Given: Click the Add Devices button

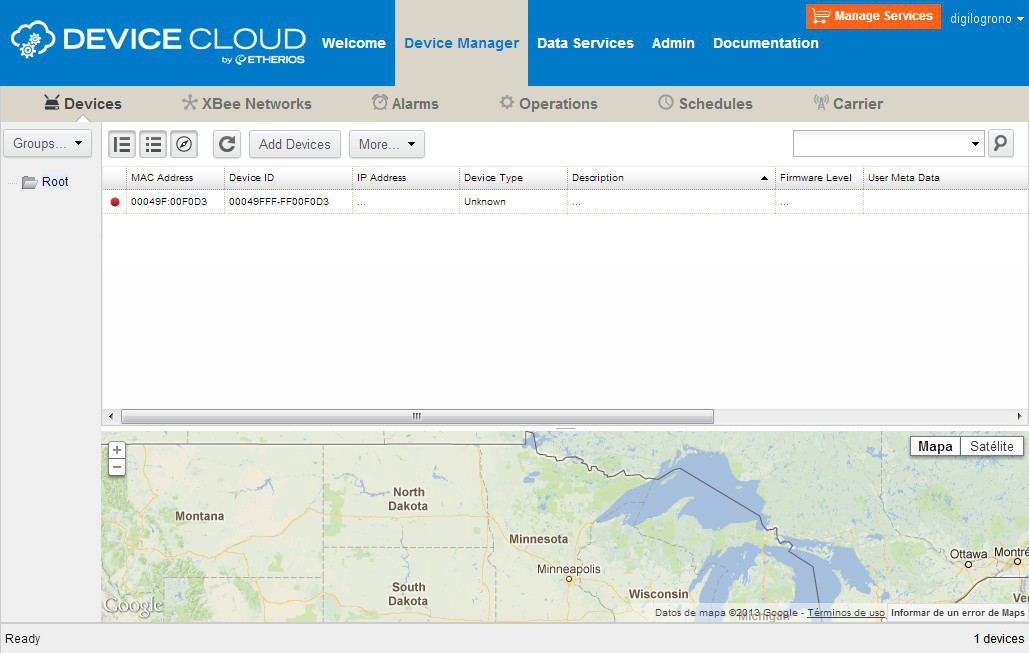Looking at the screenshot, I should [294, 144].
